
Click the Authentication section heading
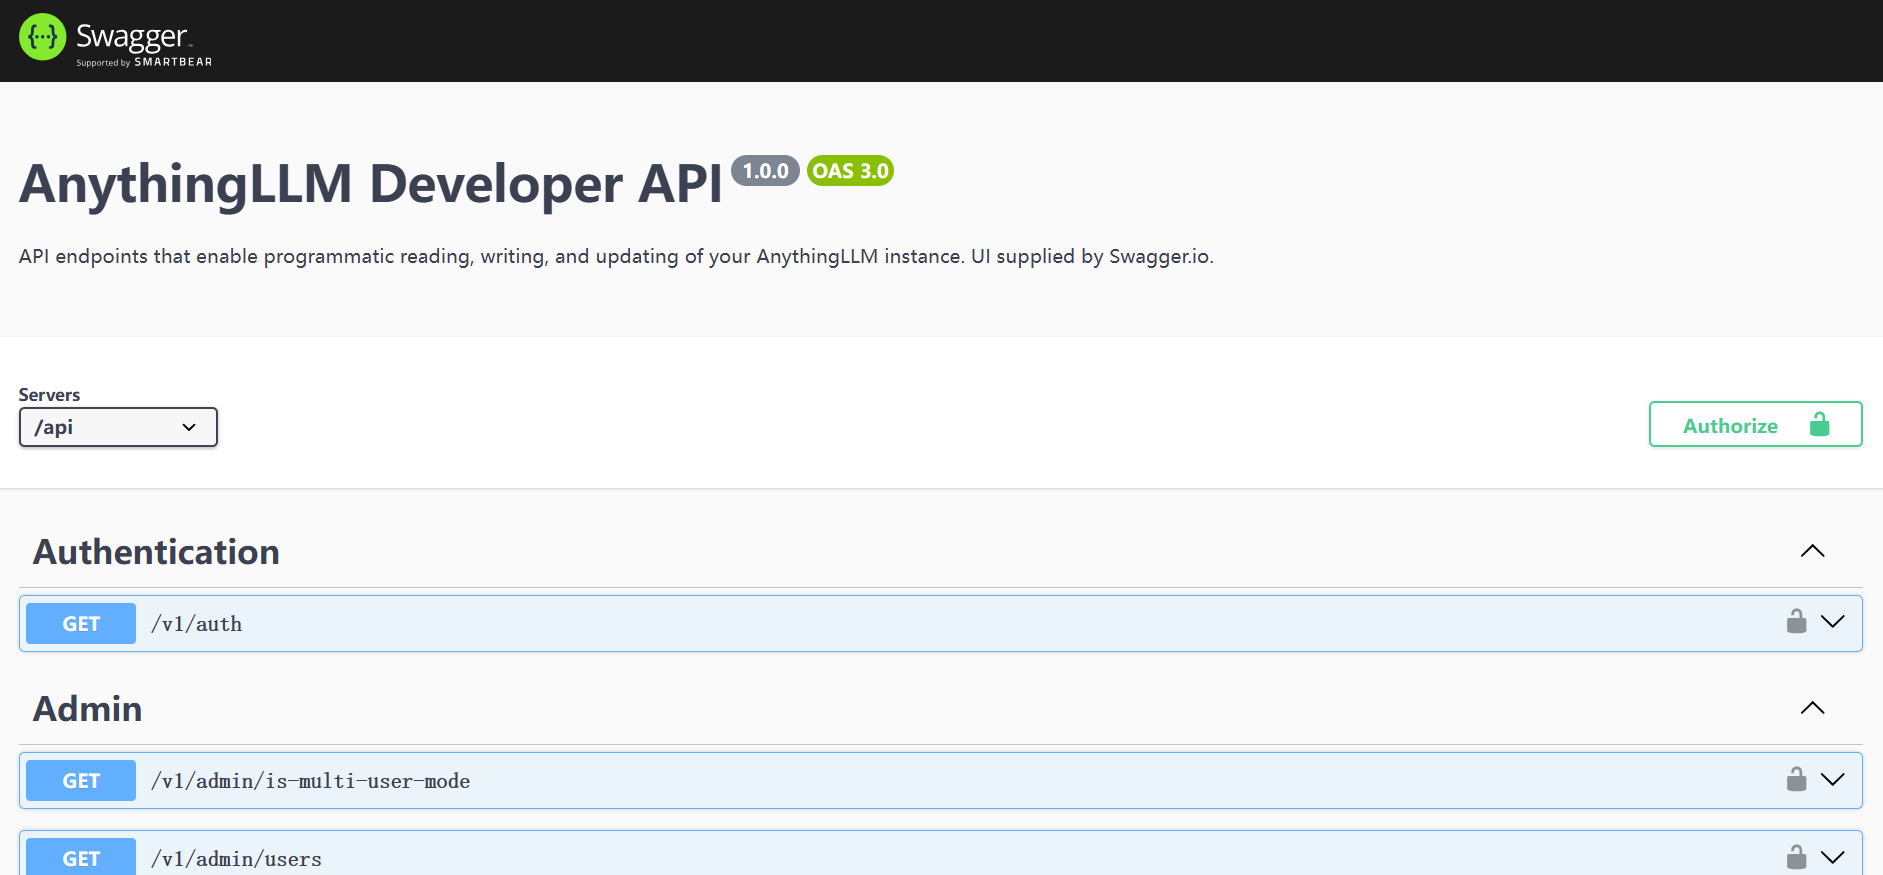pyautogui.click(x=157, y=552)
